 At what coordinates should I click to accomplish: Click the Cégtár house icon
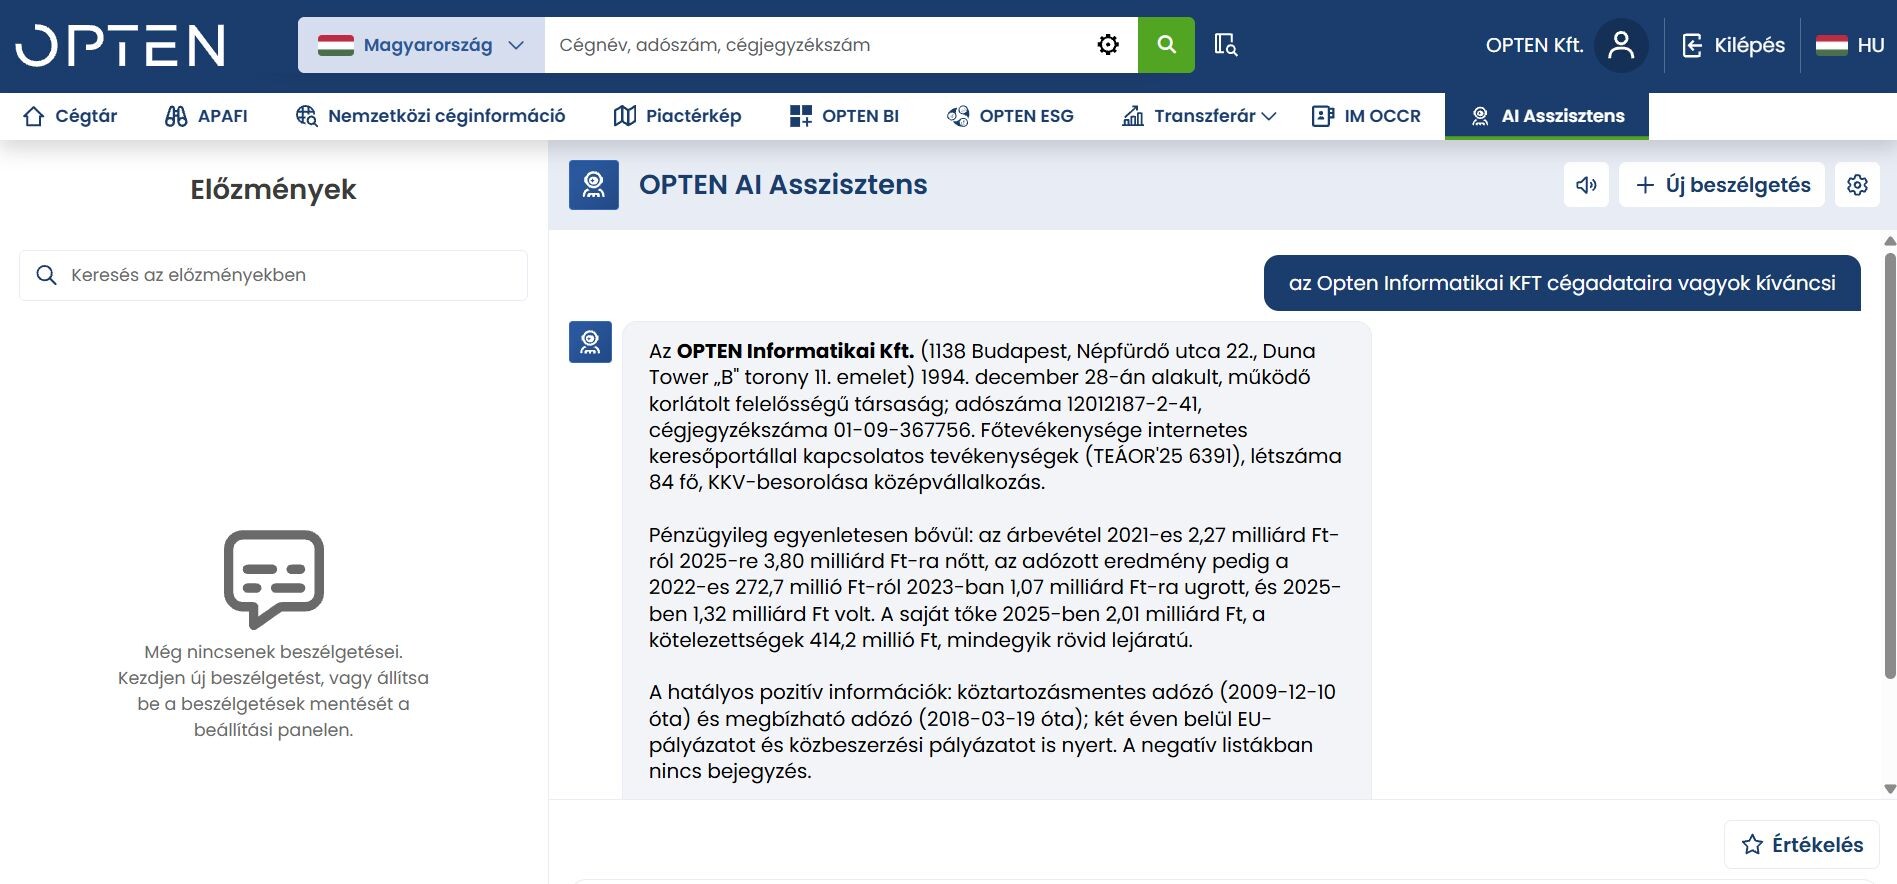click(34, 116)
